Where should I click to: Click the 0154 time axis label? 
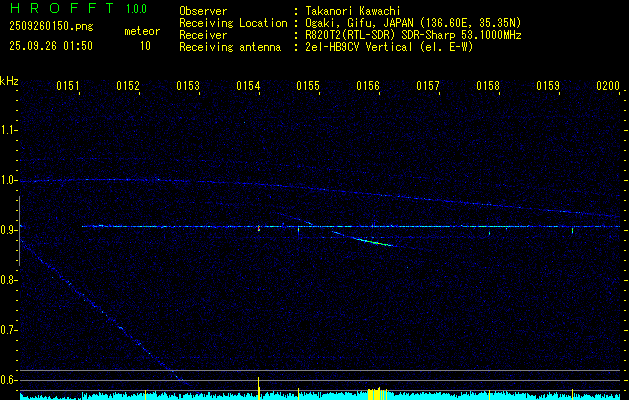(248, 86)
